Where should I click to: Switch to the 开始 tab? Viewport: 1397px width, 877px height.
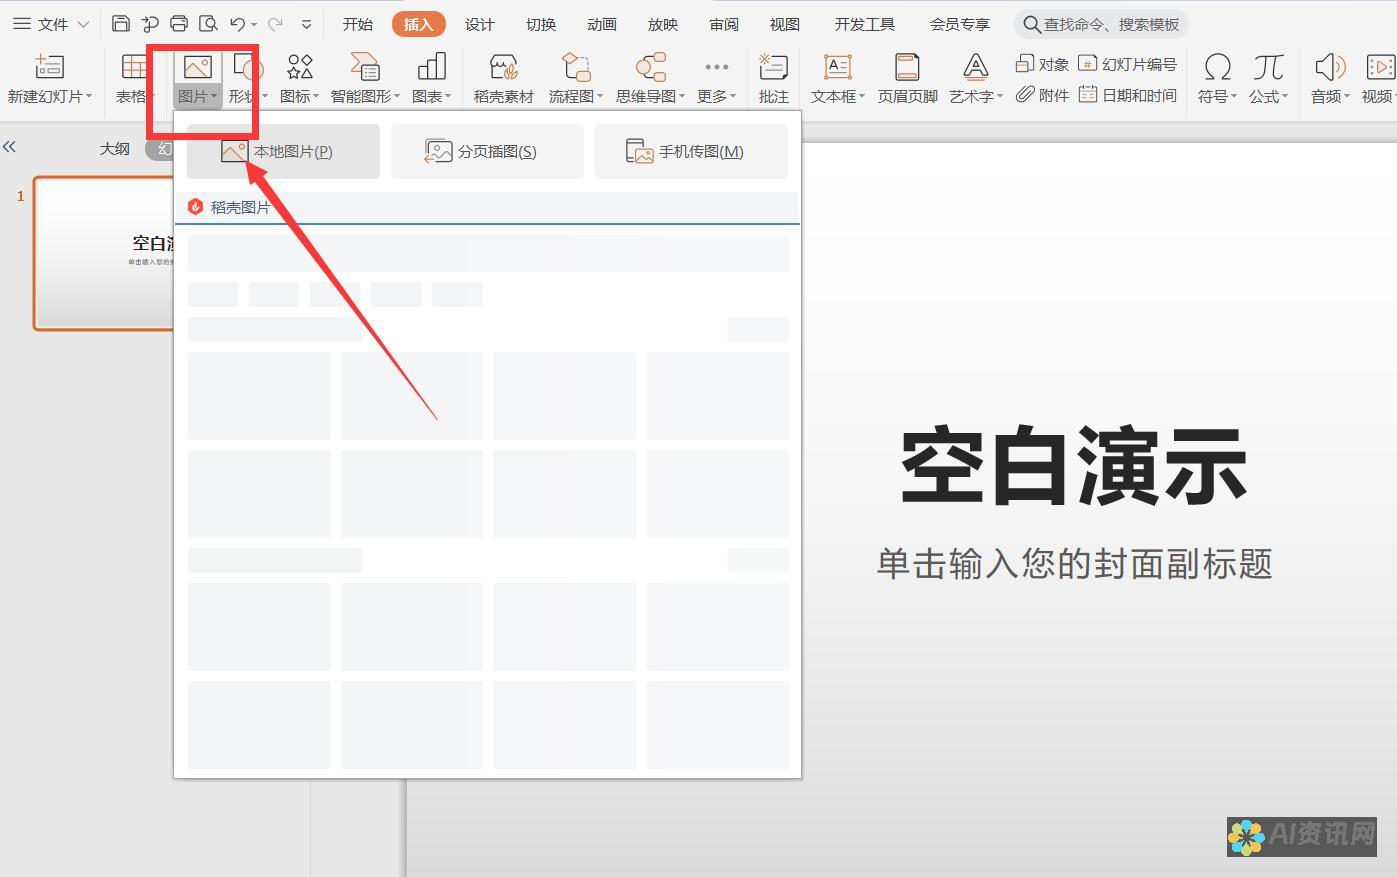[x=357, y=24]
